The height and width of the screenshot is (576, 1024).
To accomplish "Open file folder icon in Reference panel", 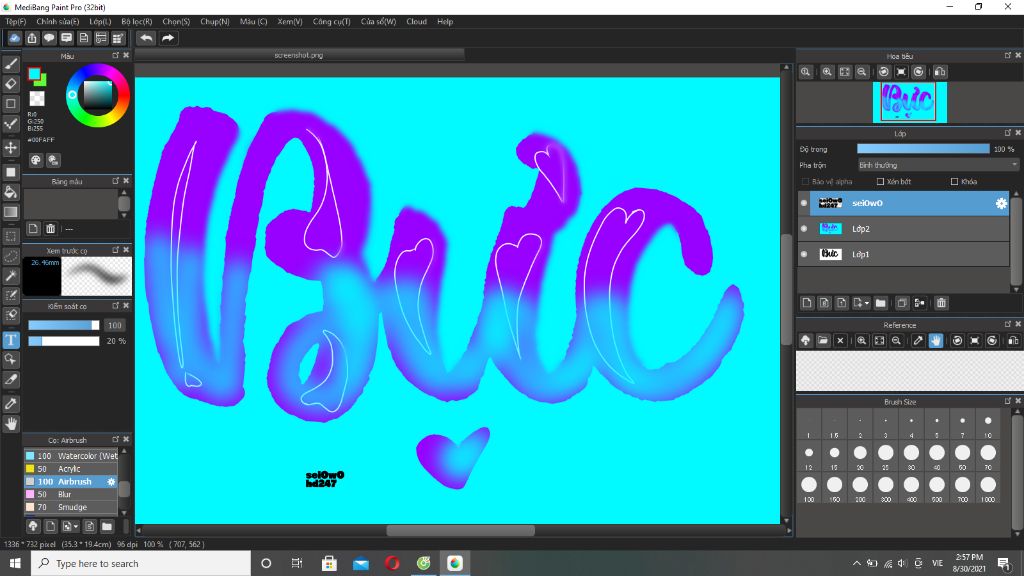I will click(x=823, y=340).
